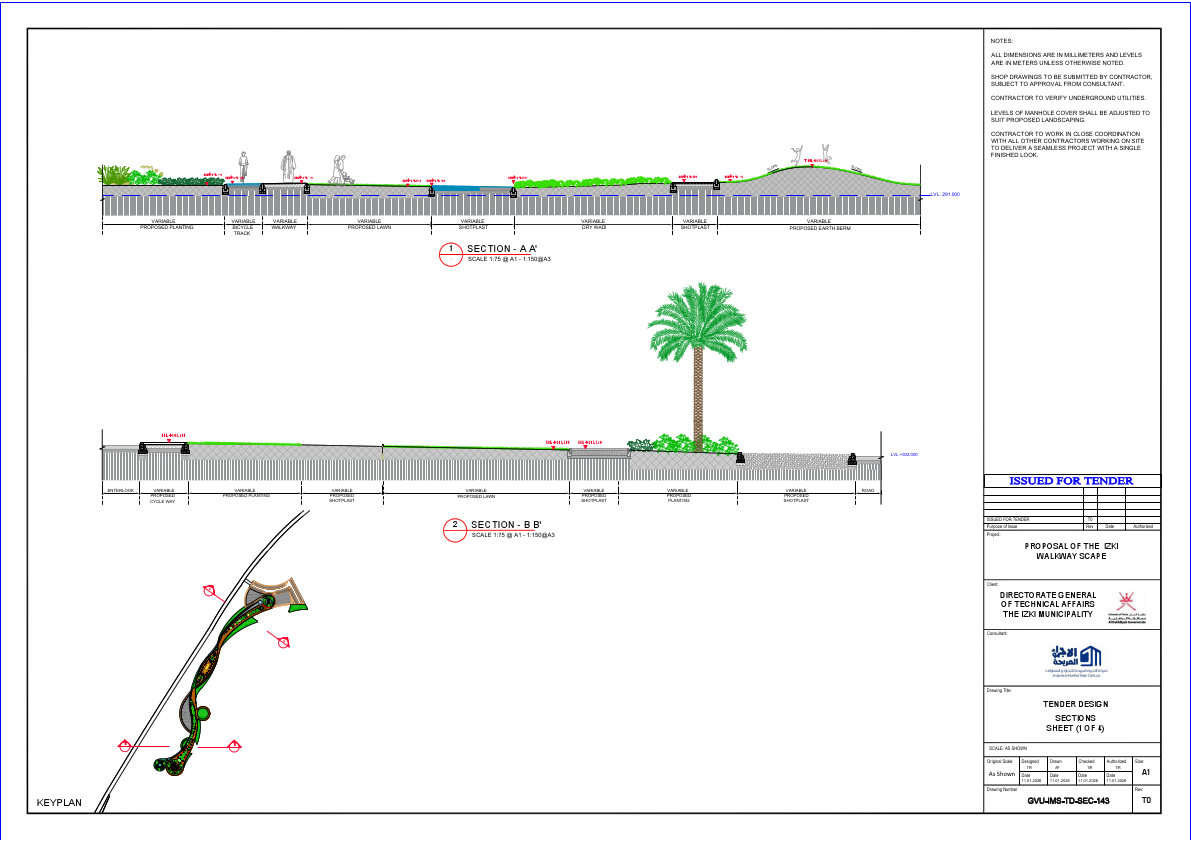Select a red section cut marker on the keyplan

pos(209,591)
